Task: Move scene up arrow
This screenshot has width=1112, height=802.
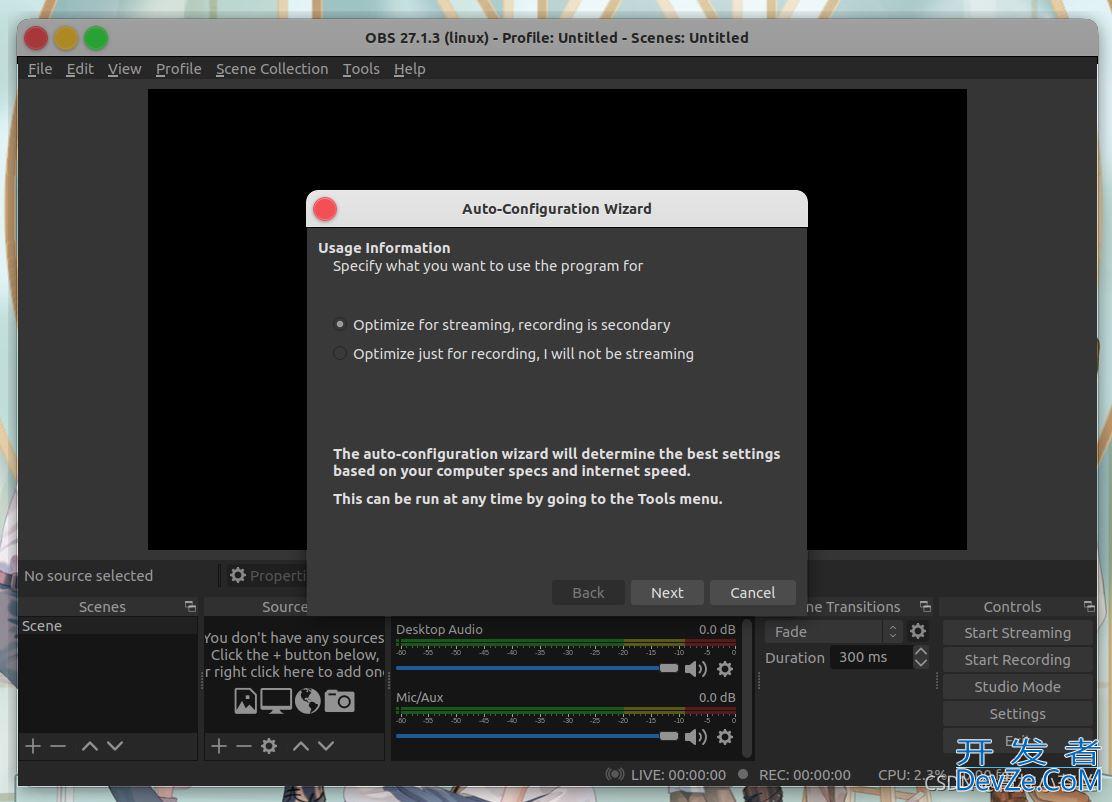Action: click(x=89, y=745)
